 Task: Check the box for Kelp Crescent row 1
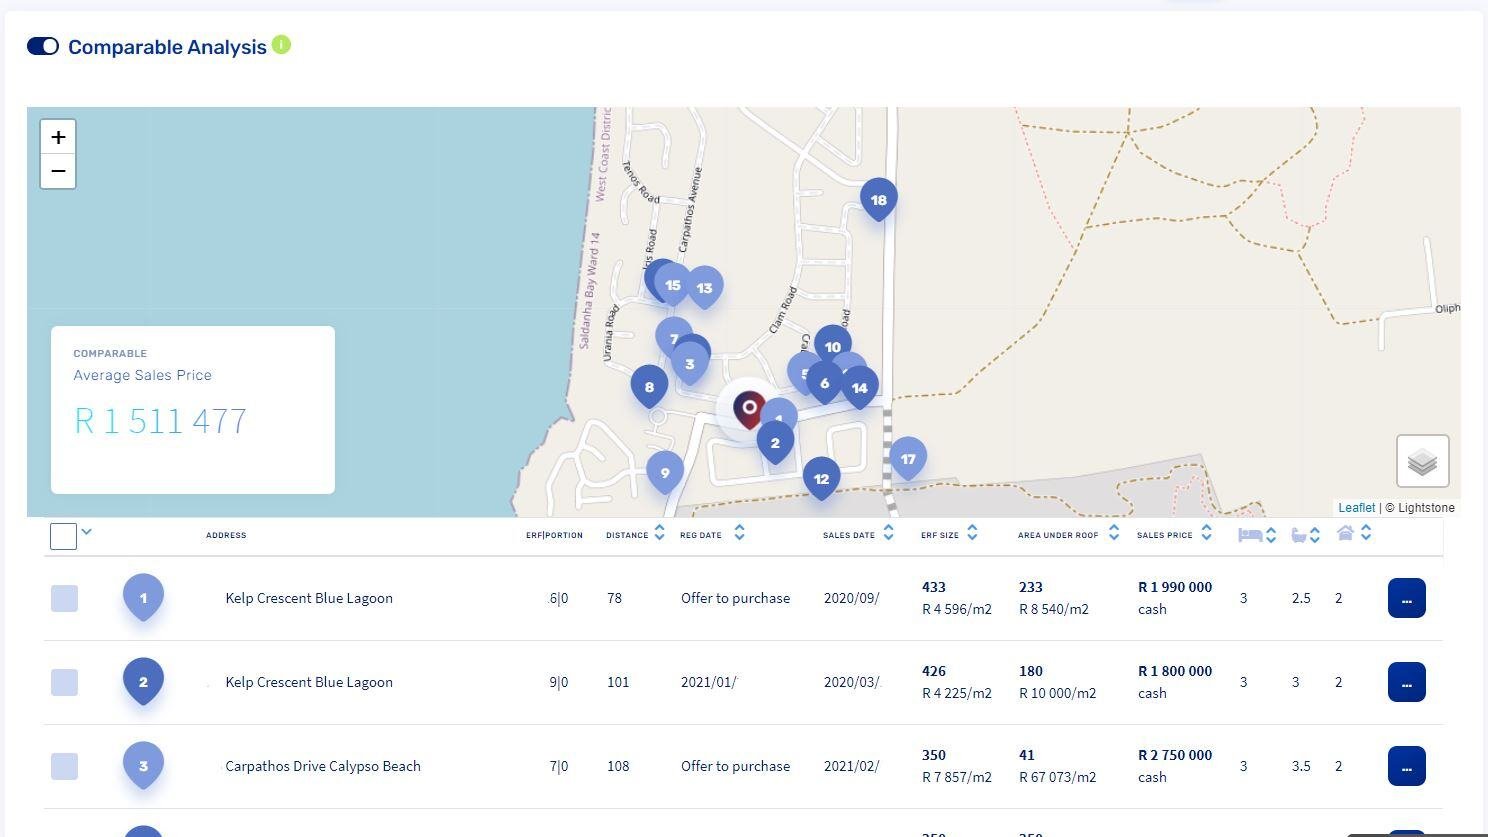64,598
